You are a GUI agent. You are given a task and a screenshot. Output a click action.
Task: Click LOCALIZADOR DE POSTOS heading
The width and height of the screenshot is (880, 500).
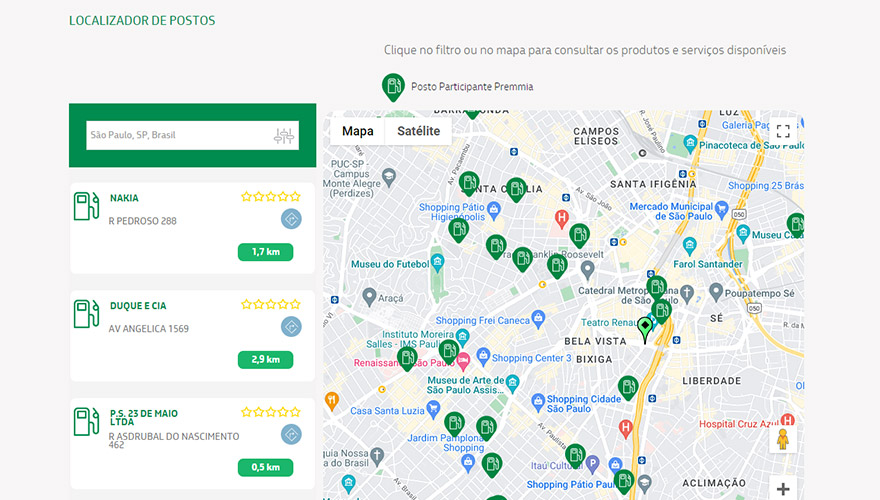142,21
